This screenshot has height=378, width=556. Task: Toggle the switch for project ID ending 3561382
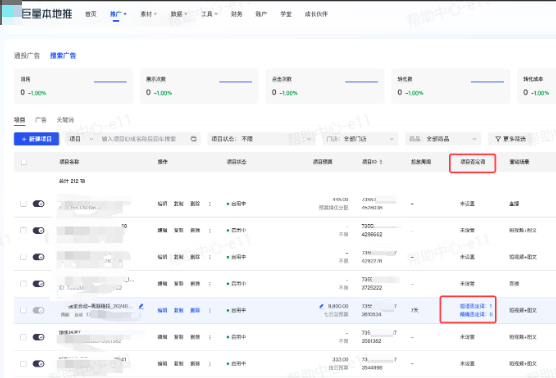tap(39, 337)
